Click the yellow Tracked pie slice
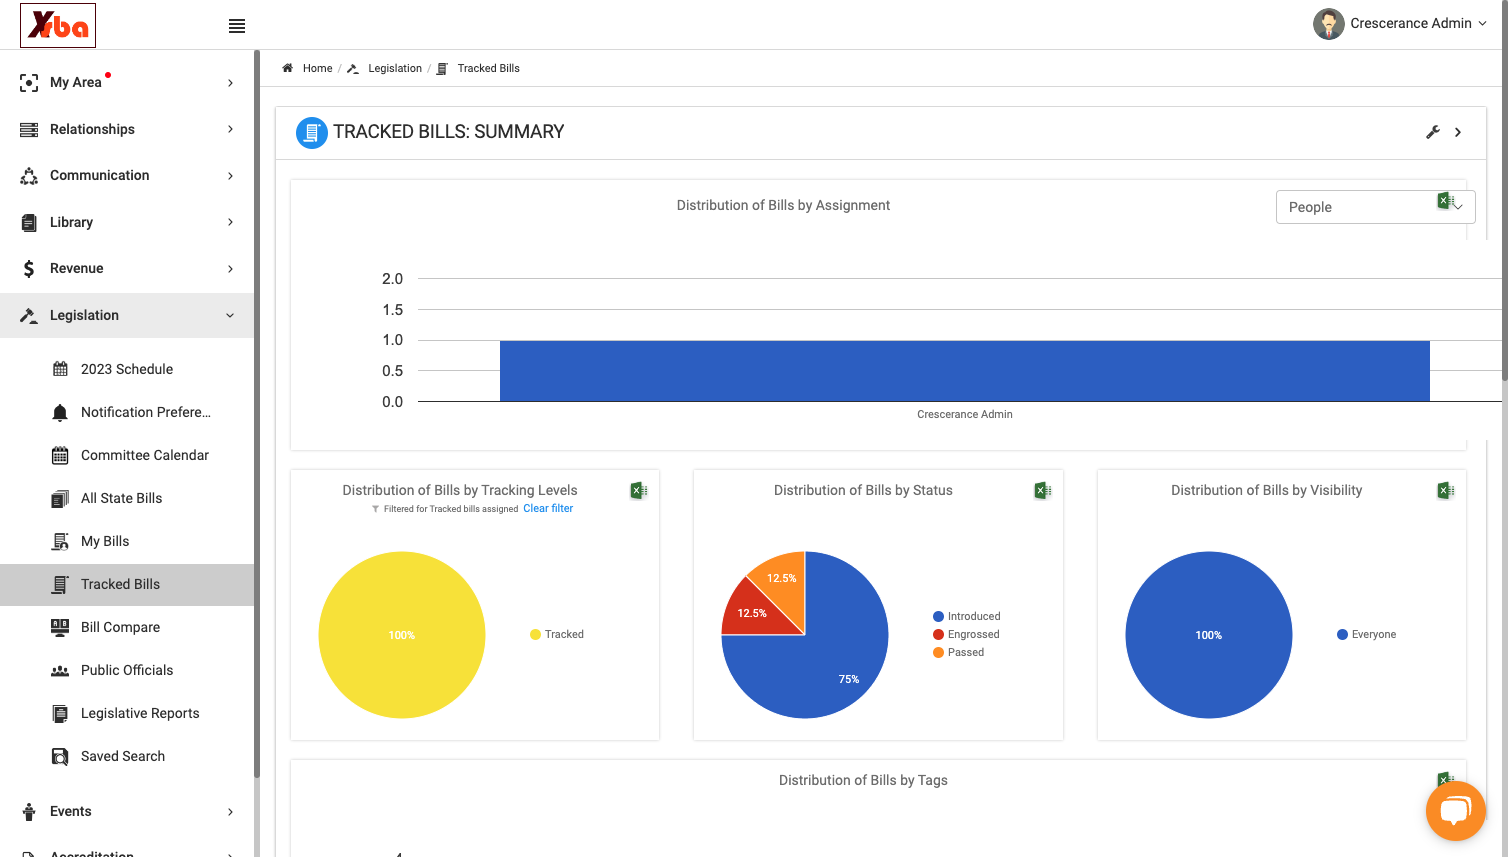Image resolution: width=1508 pixels, height=857 pixels. [402, 635]
